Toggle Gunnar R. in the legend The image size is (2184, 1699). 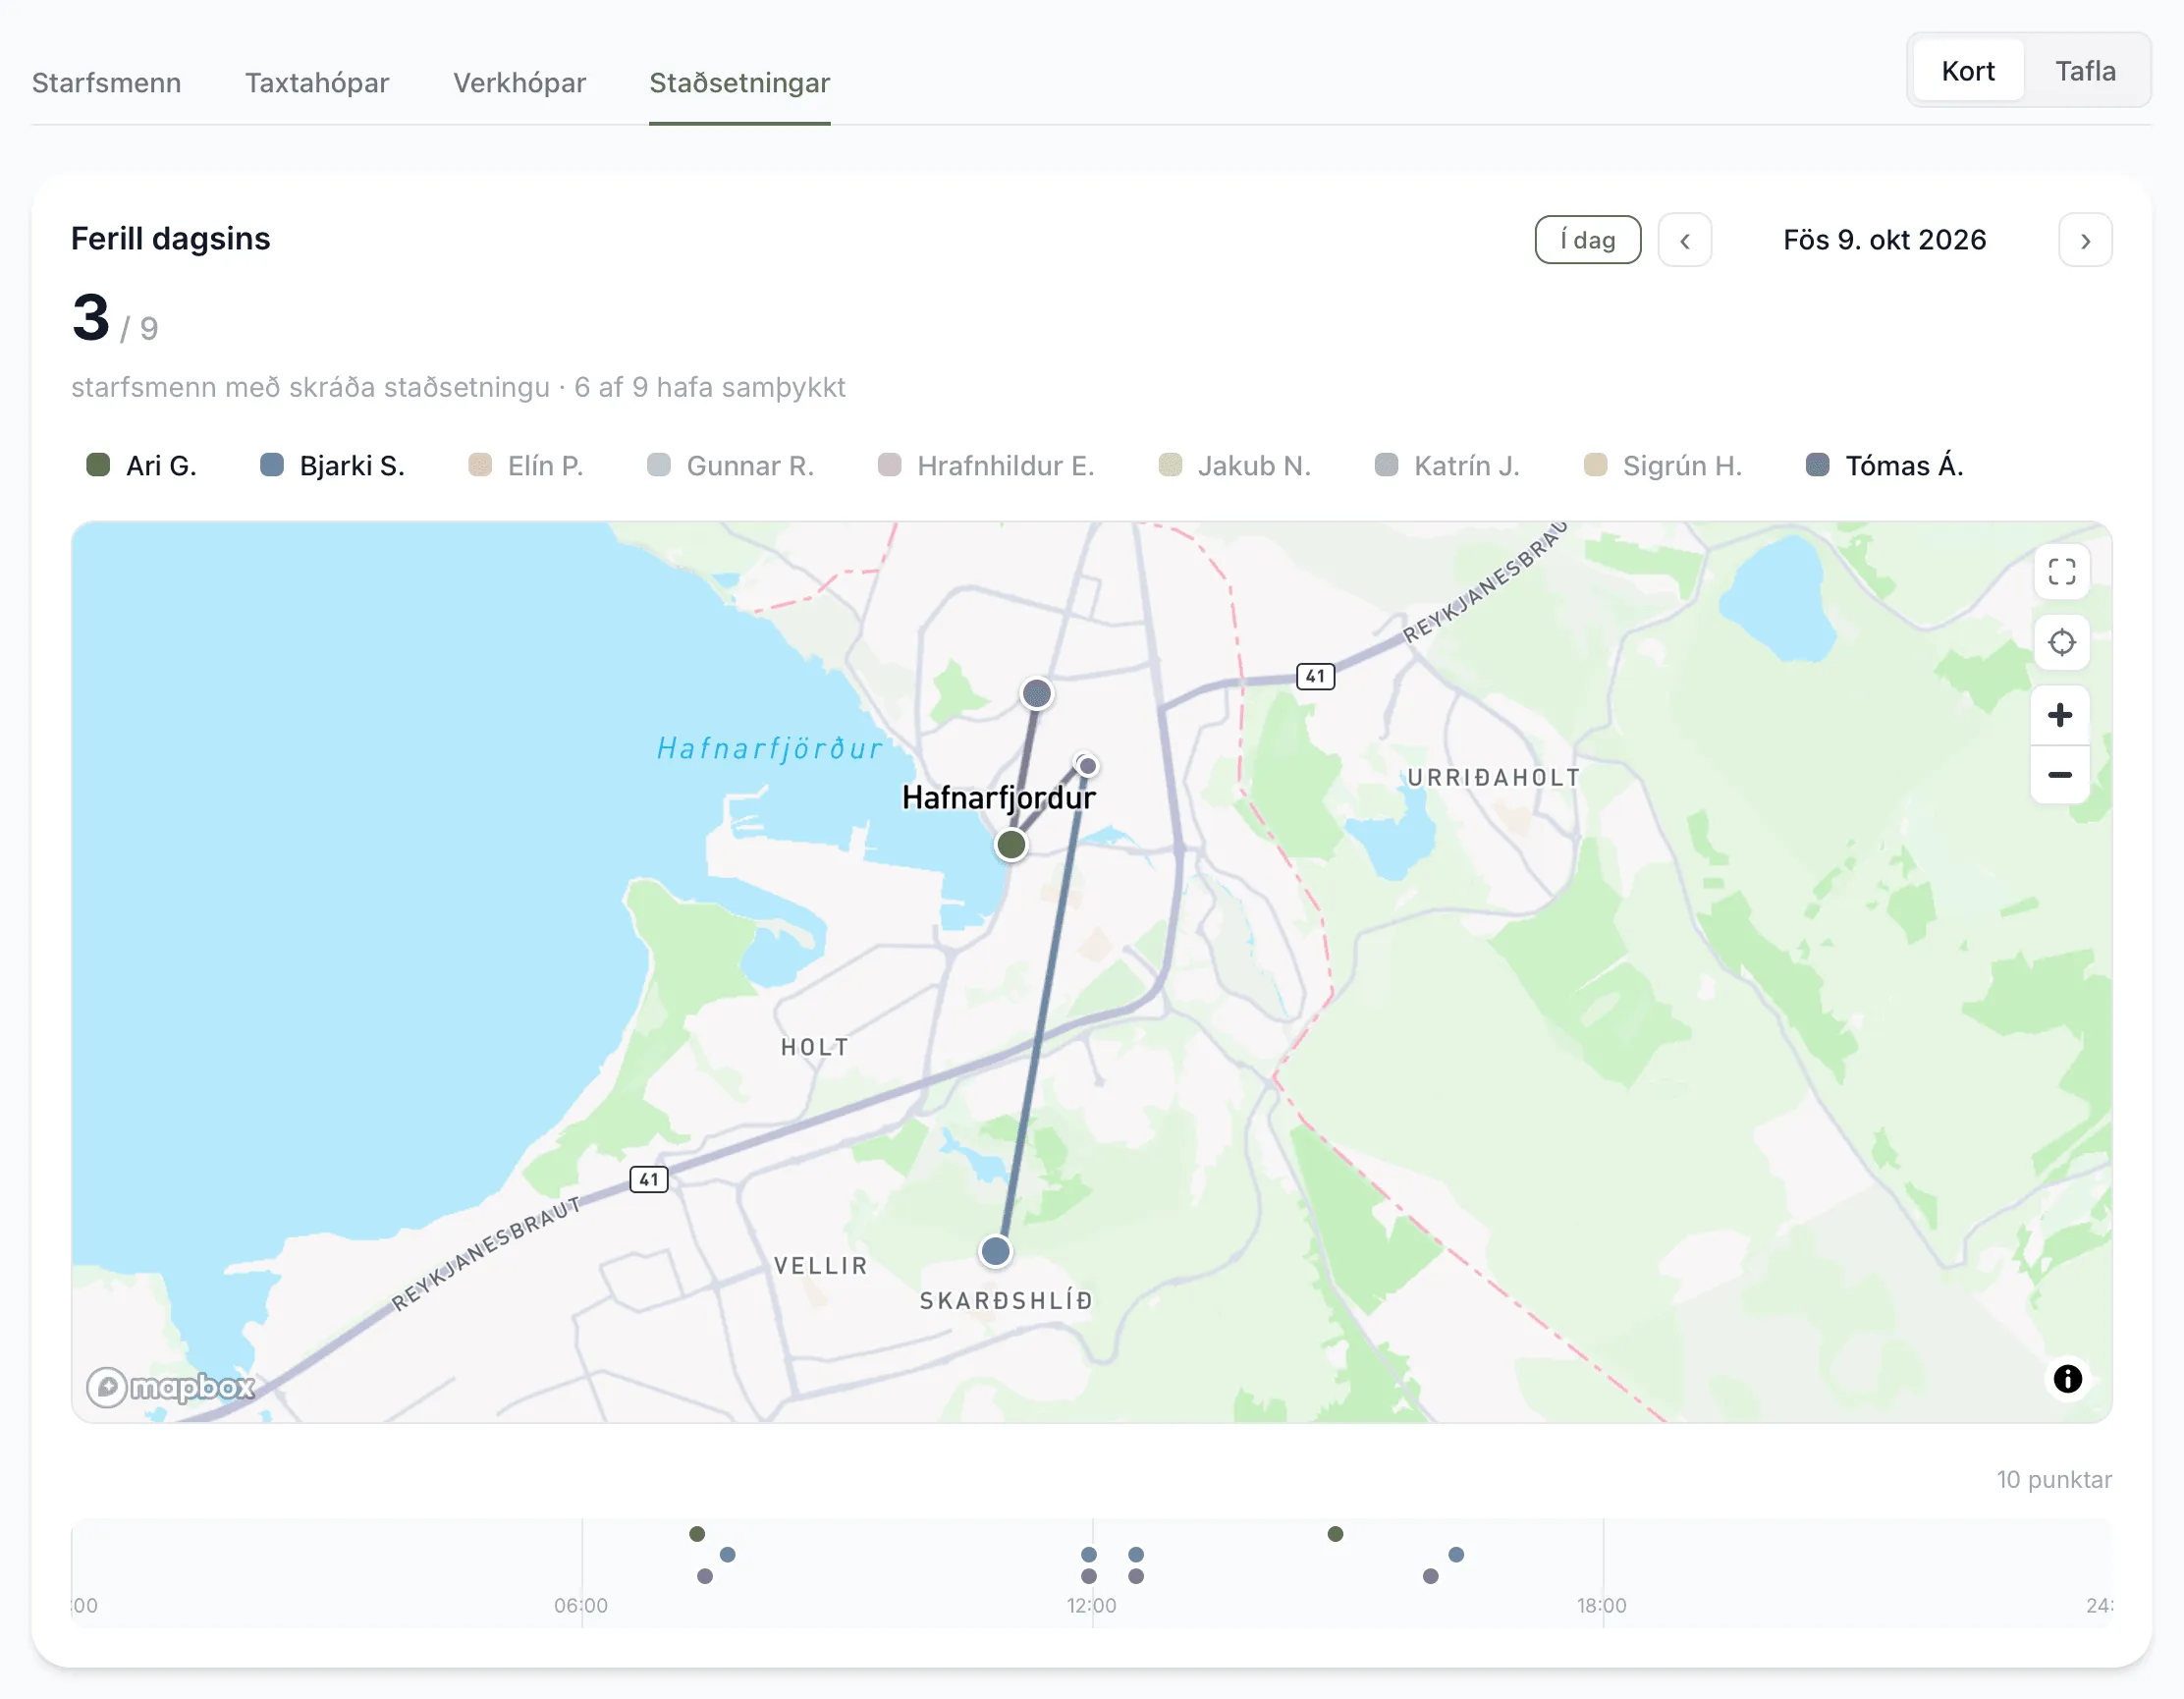click(731, 466)
